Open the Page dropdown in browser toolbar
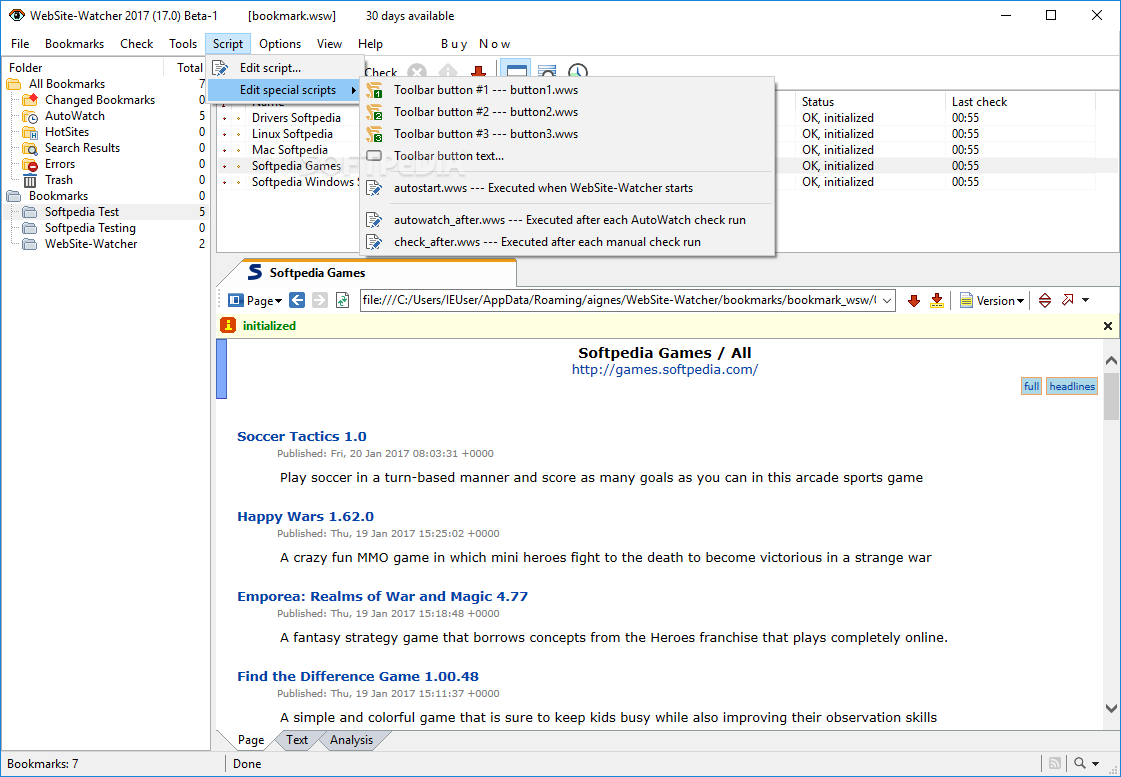Image resolution: width=1121 pixels, height=777 pixels. tap(255, 301)
